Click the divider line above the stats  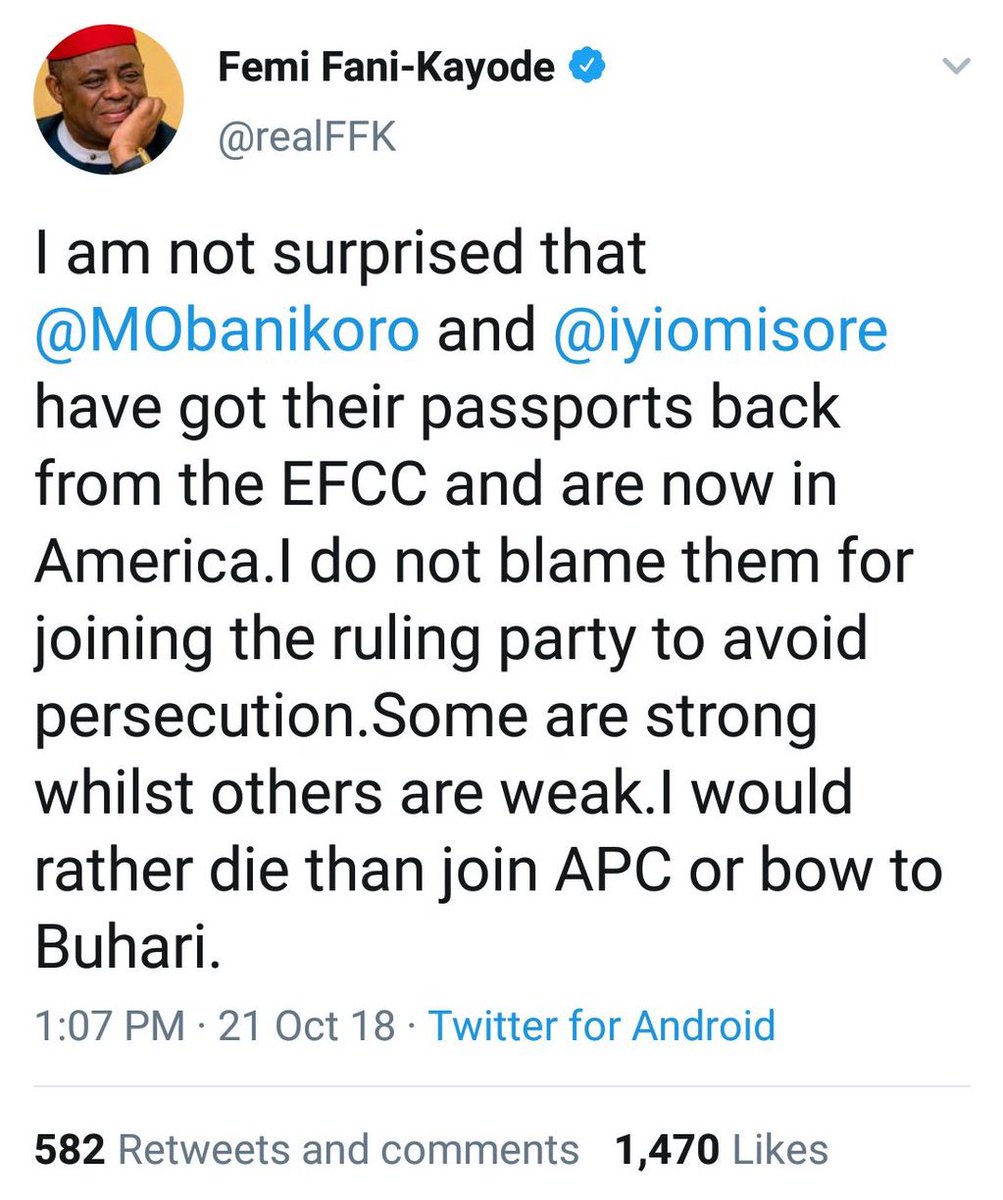tap(501, 1086)
